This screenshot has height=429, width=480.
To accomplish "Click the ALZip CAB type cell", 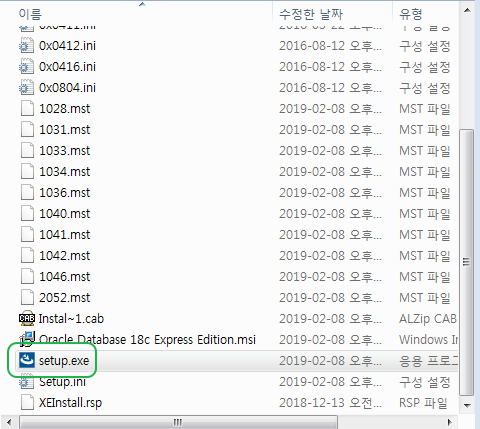I will pyautogui.click(x=428, y=319).
